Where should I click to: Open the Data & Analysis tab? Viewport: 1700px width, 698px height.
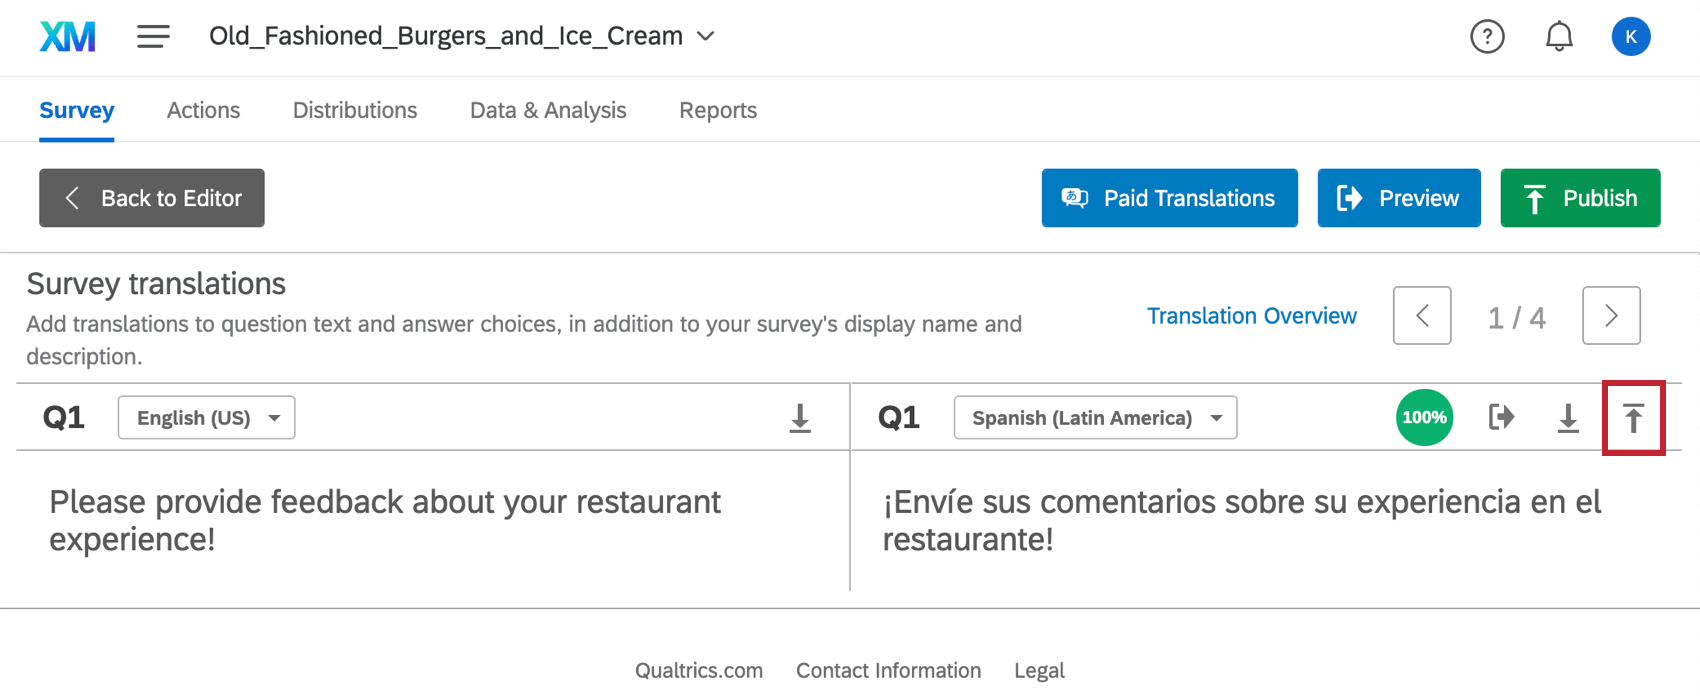548,110
